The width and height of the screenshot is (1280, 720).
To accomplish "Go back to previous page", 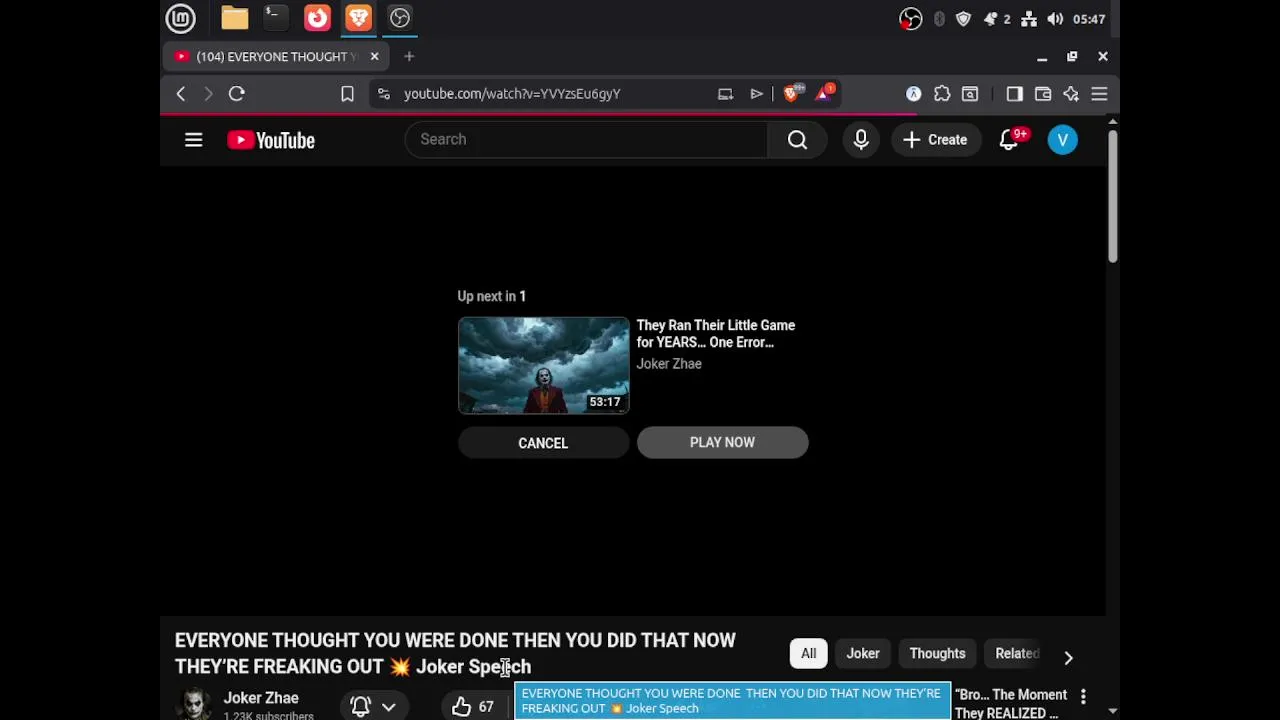I will 181,94.
